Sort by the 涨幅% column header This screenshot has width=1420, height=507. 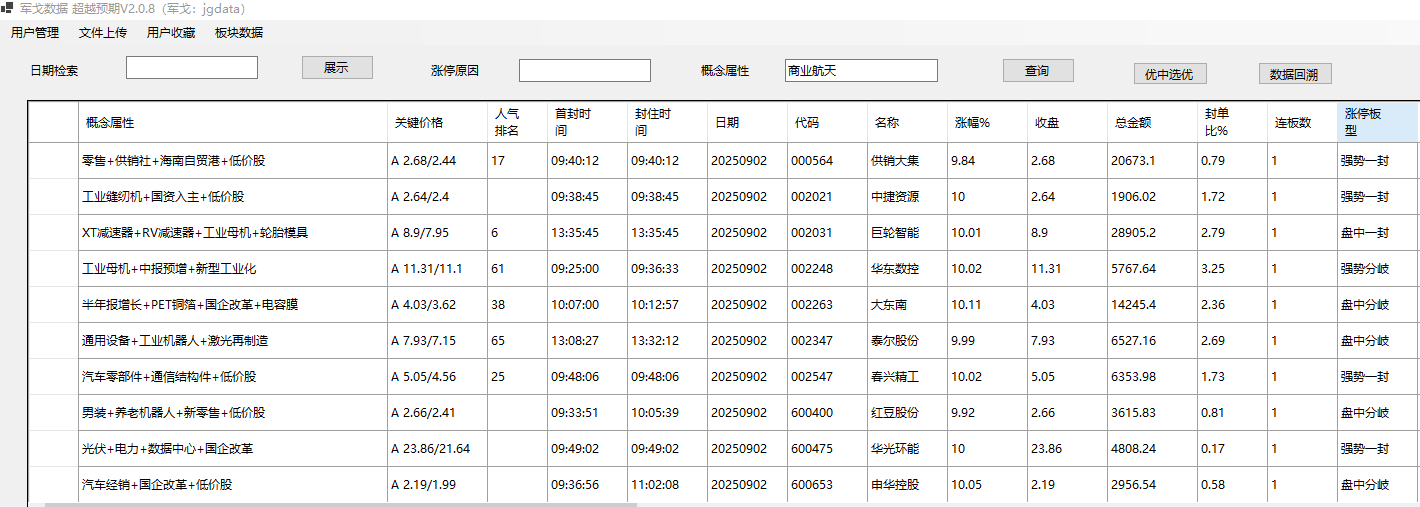pyautogui.click(x=972, y=123)
